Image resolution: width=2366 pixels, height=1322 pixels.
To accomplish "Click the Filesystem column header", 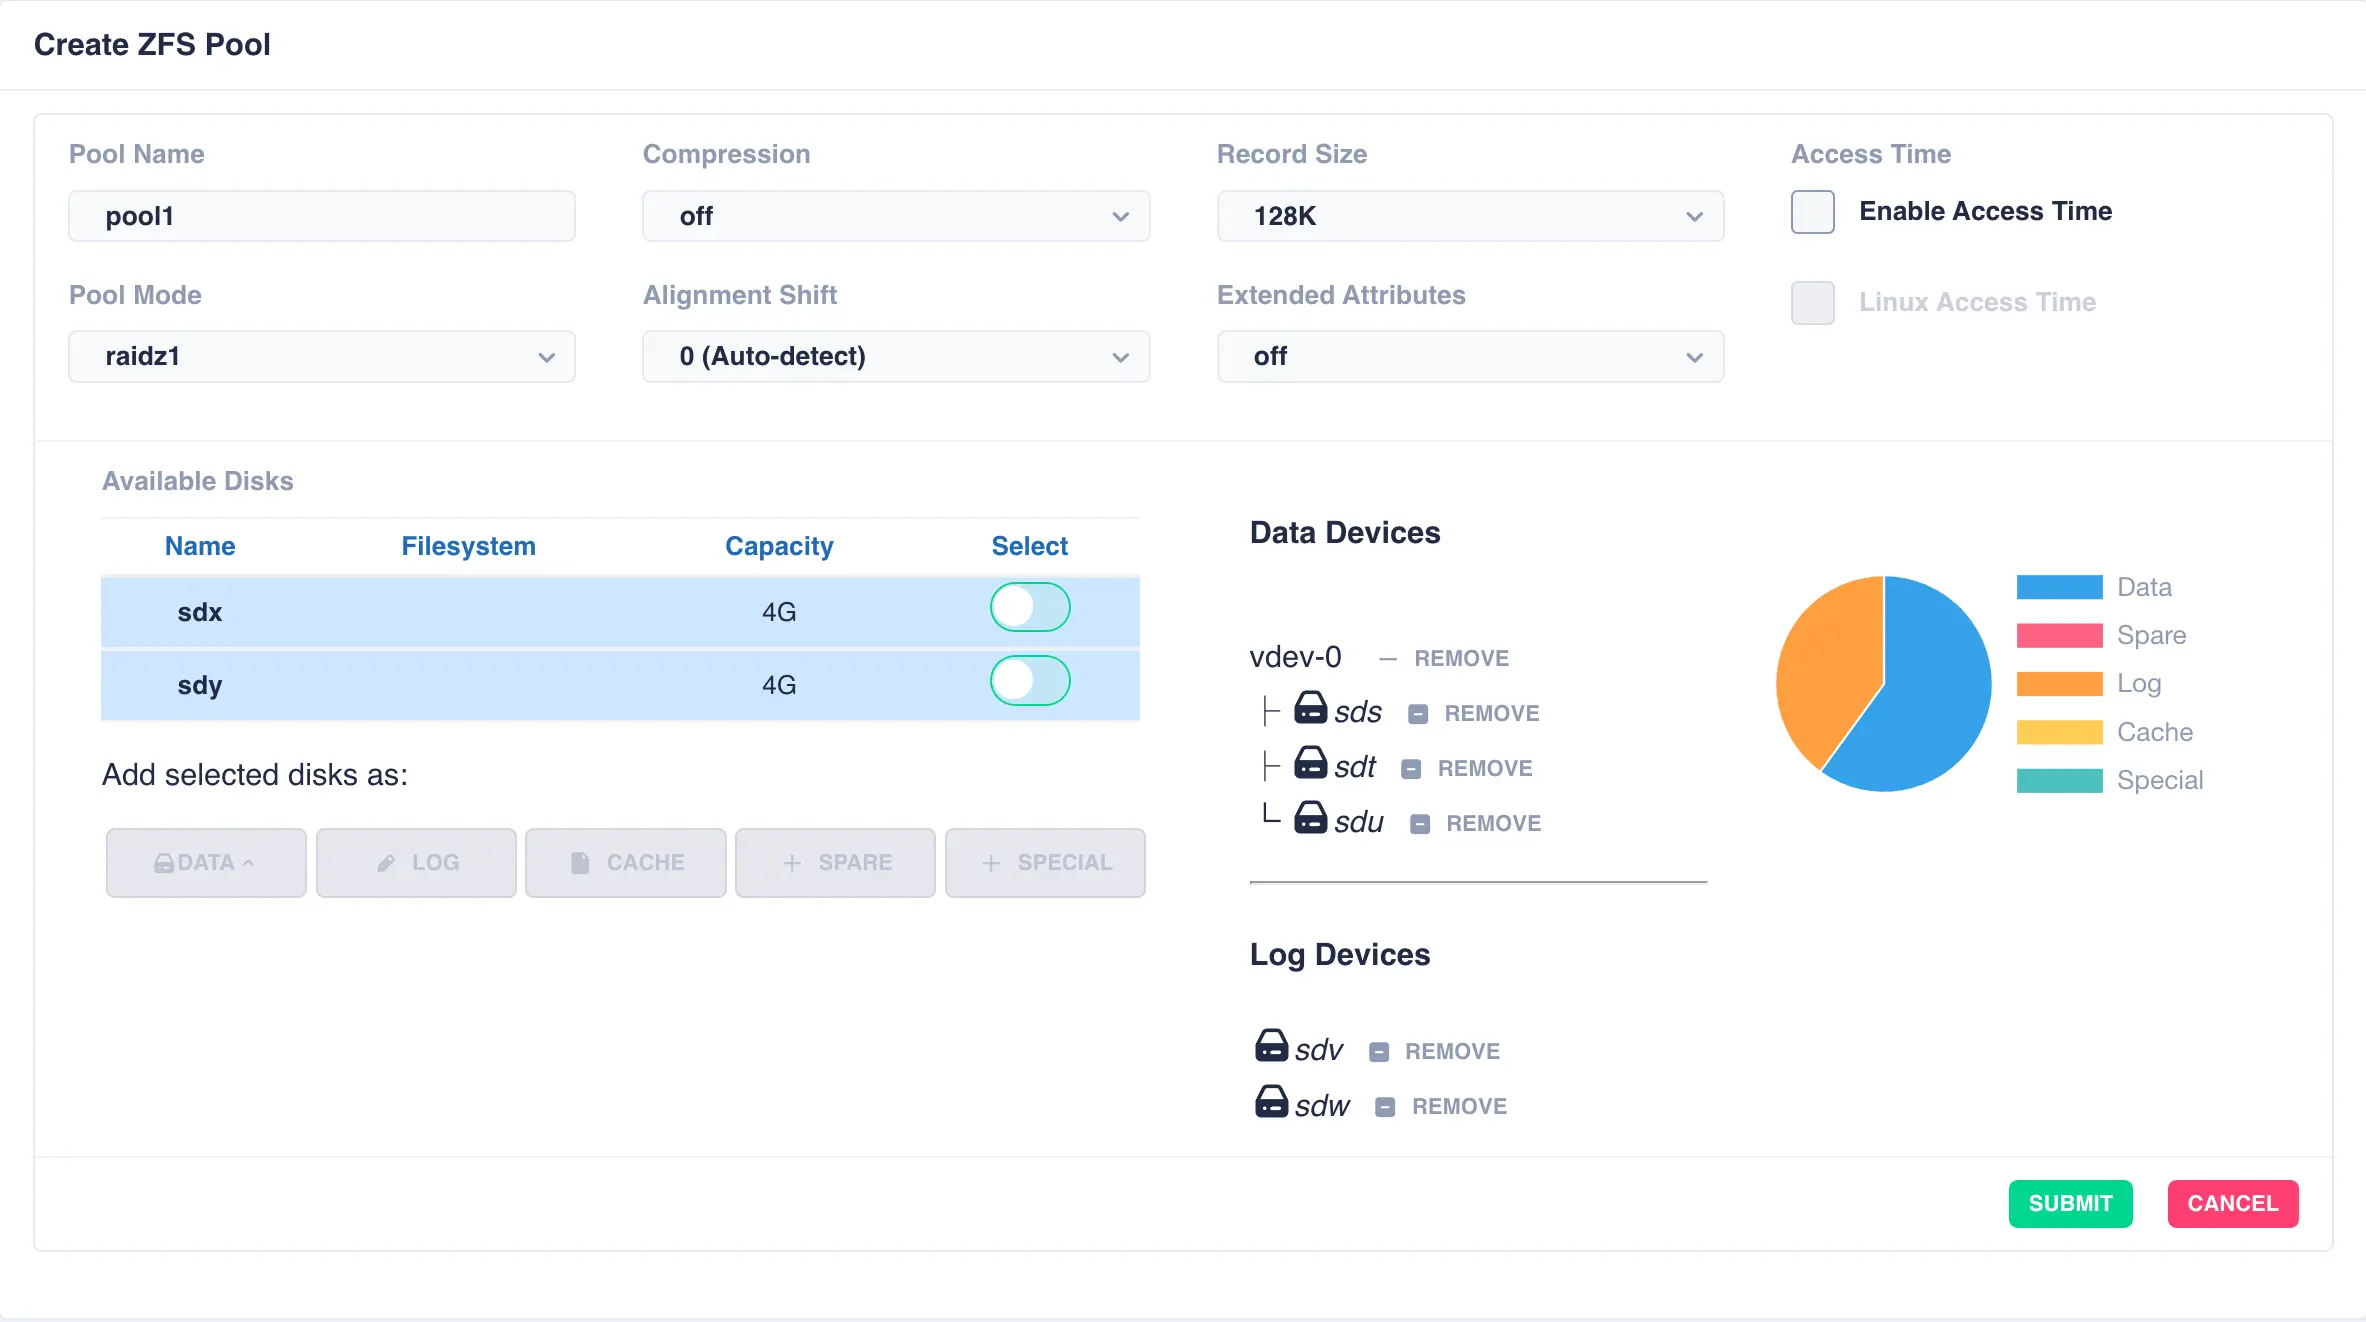I will pos(468,546).
